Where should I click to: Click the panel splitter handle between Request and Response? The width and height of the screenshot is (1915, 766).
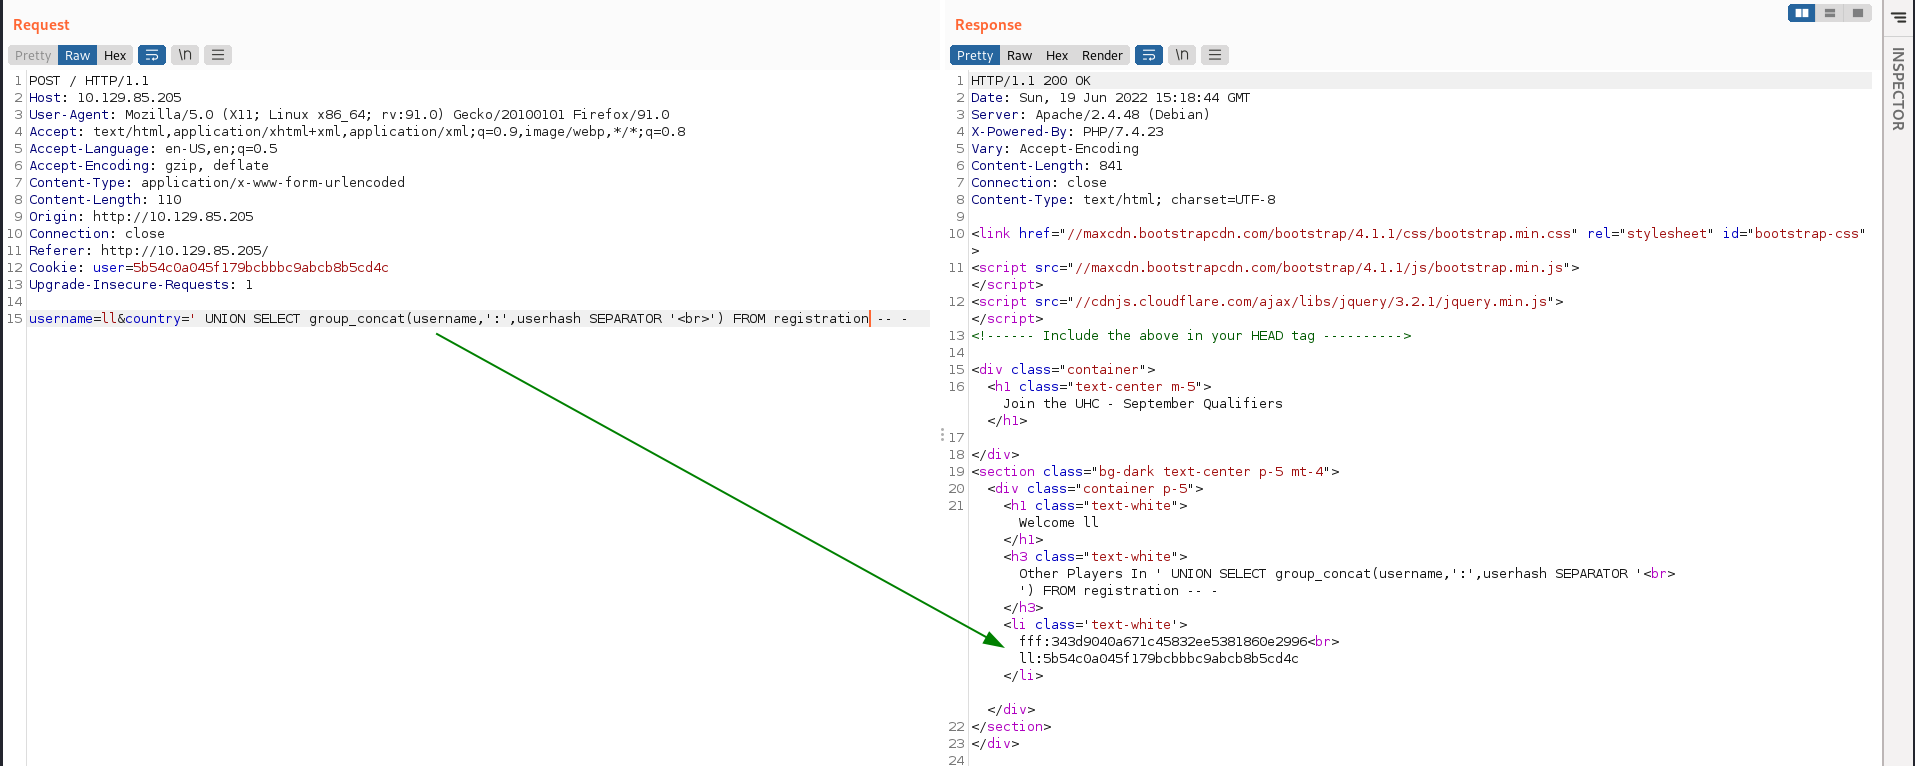[x=942, y=435]
